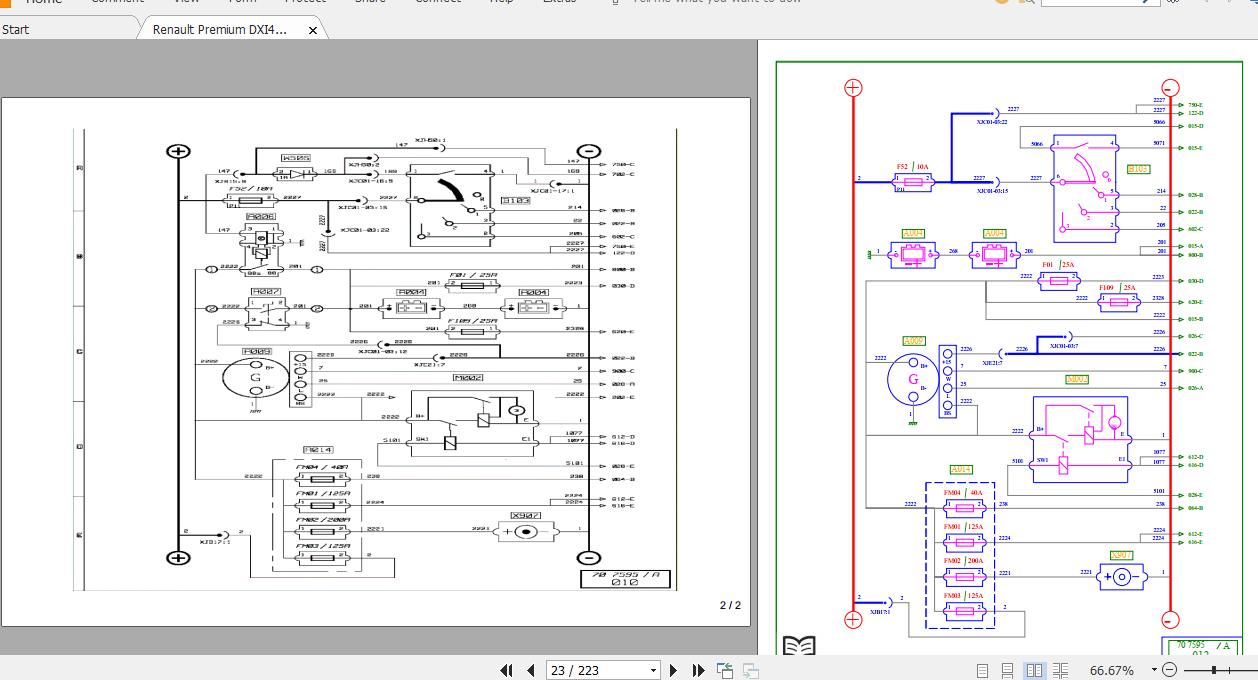Jump to the last page
Viewport: 1258px width, 680px height.
coord(699,670)
